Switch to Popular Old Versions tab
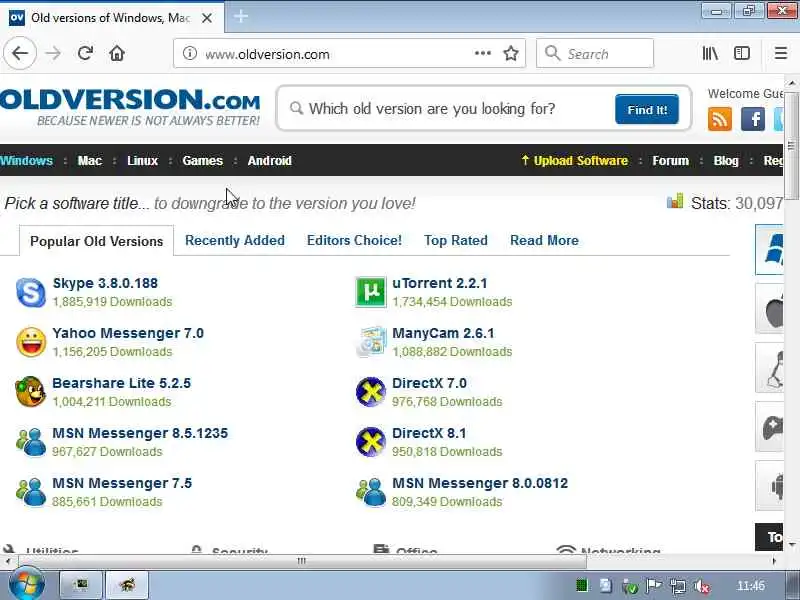The height and width of the screenshot is (600, 800). pyautogui.click(x=96, y=241)
